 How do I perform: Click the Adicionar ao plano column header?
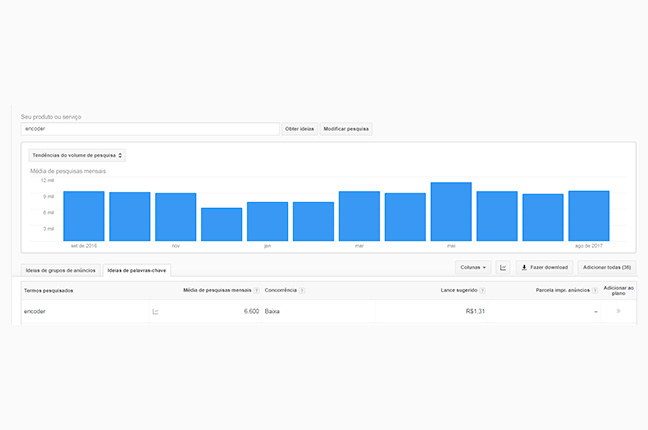[618, 290]
